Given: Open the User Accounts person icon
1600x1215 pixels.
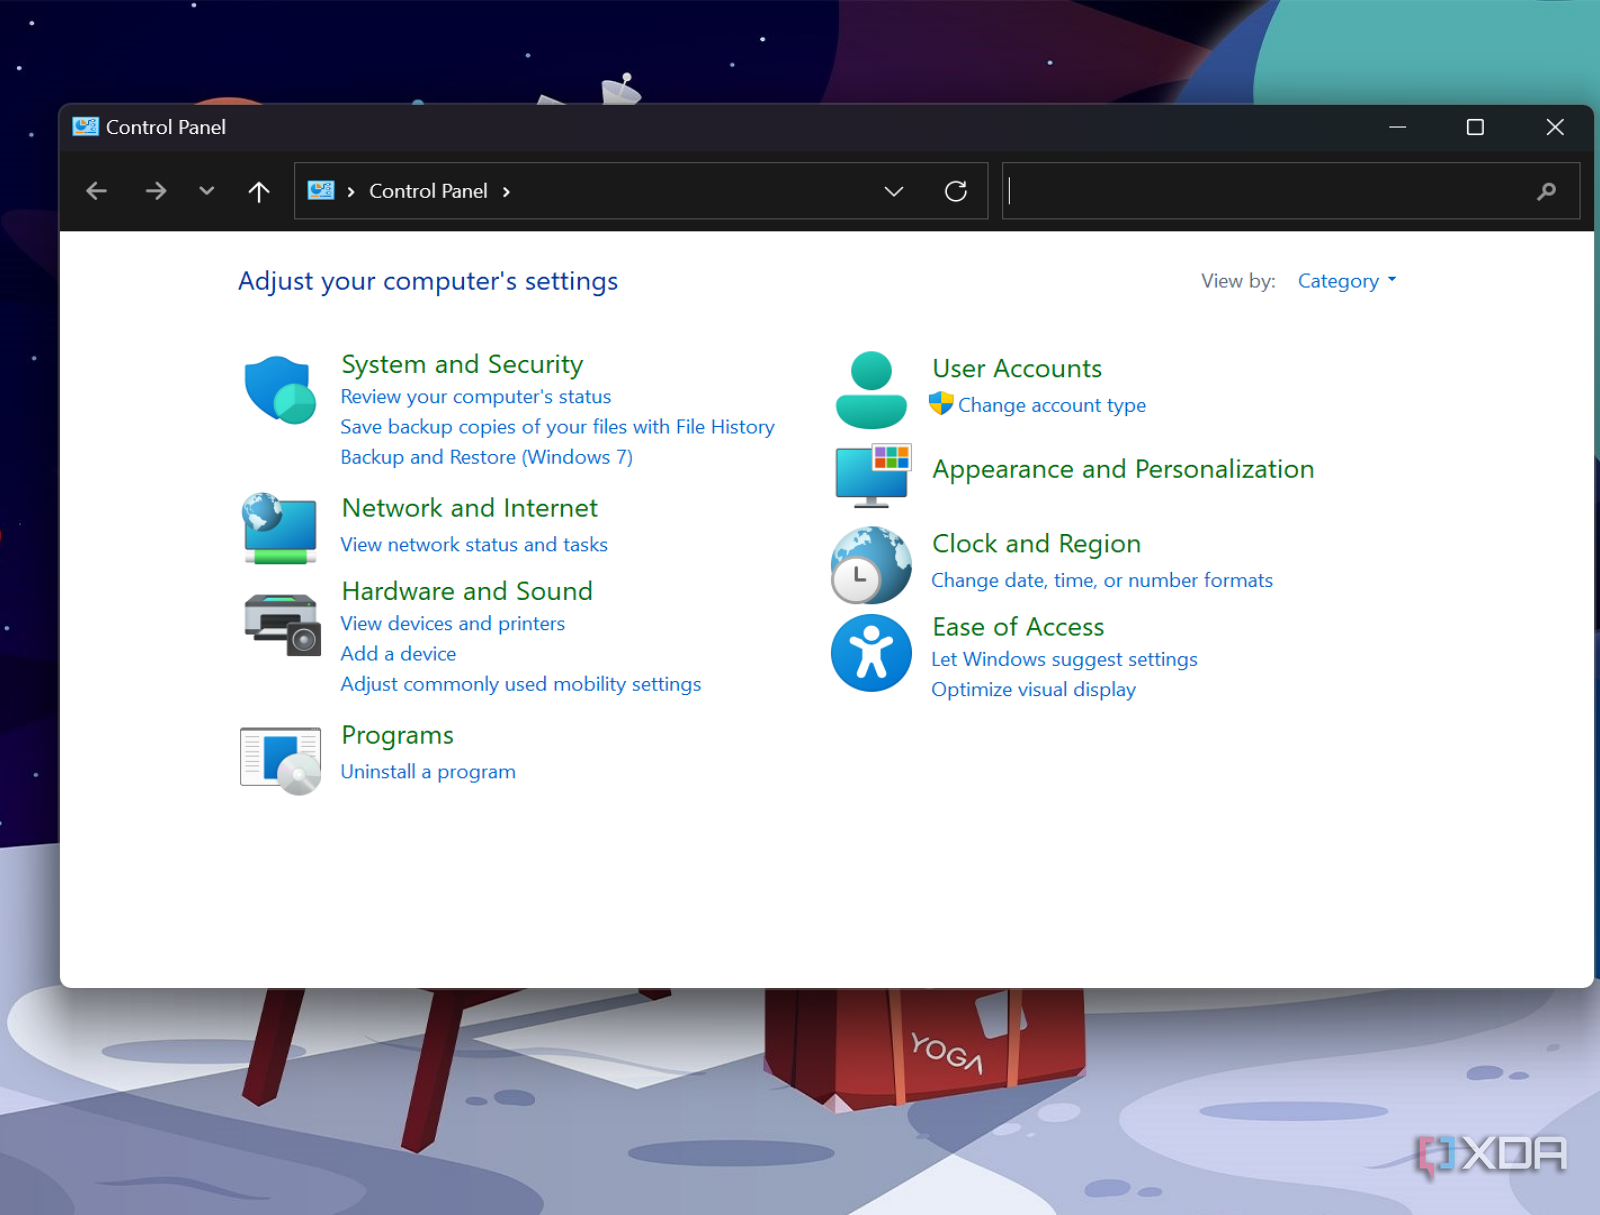Looking at the screenshot, I should [870, 390].
